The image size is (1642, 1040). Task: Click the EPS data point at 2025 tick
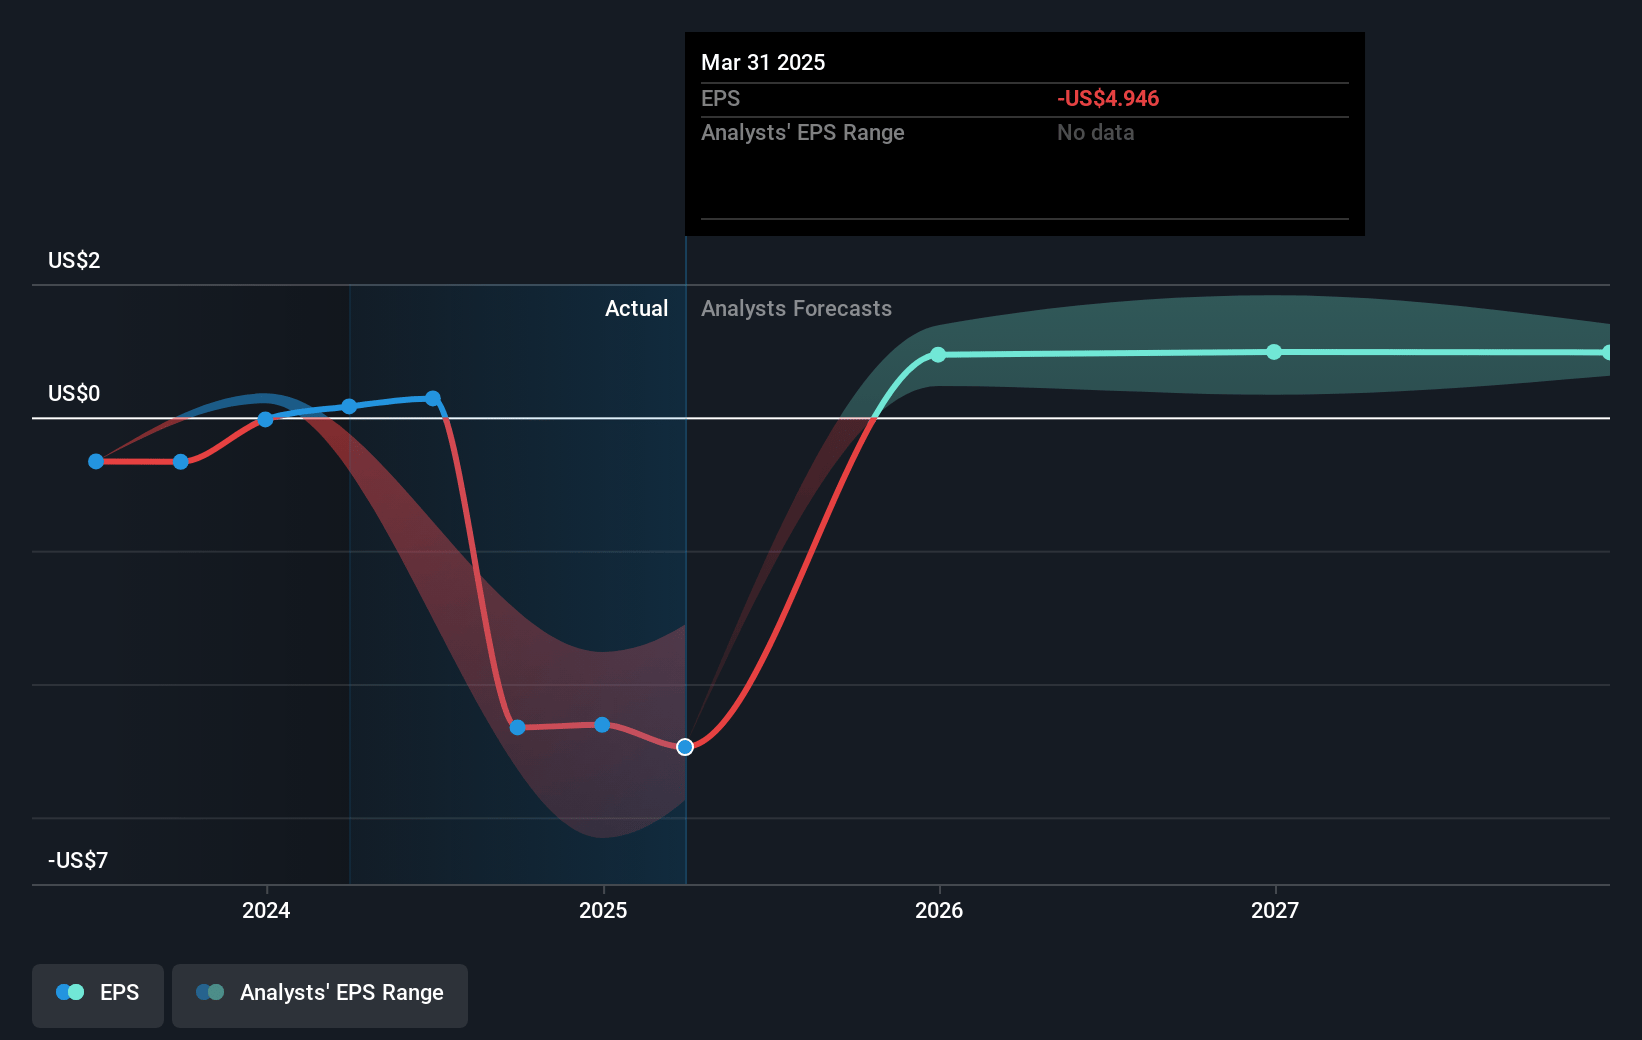[602, 725]
